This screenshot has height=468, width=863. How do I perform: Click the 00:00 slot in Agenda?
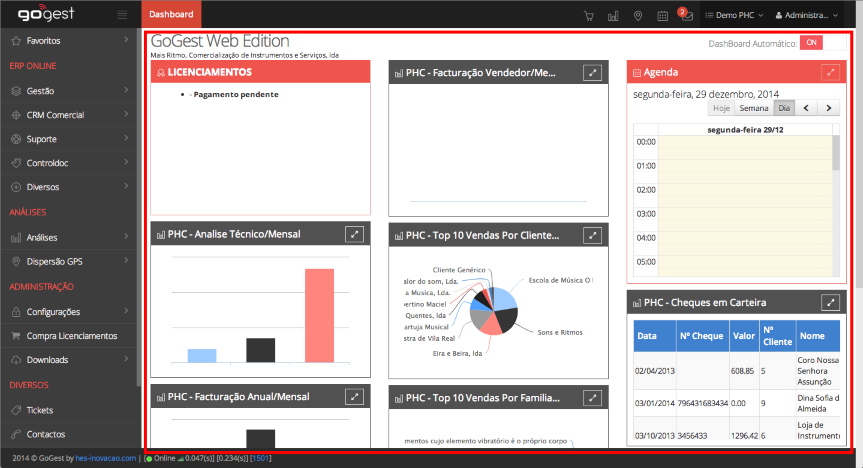click(745, 142)
